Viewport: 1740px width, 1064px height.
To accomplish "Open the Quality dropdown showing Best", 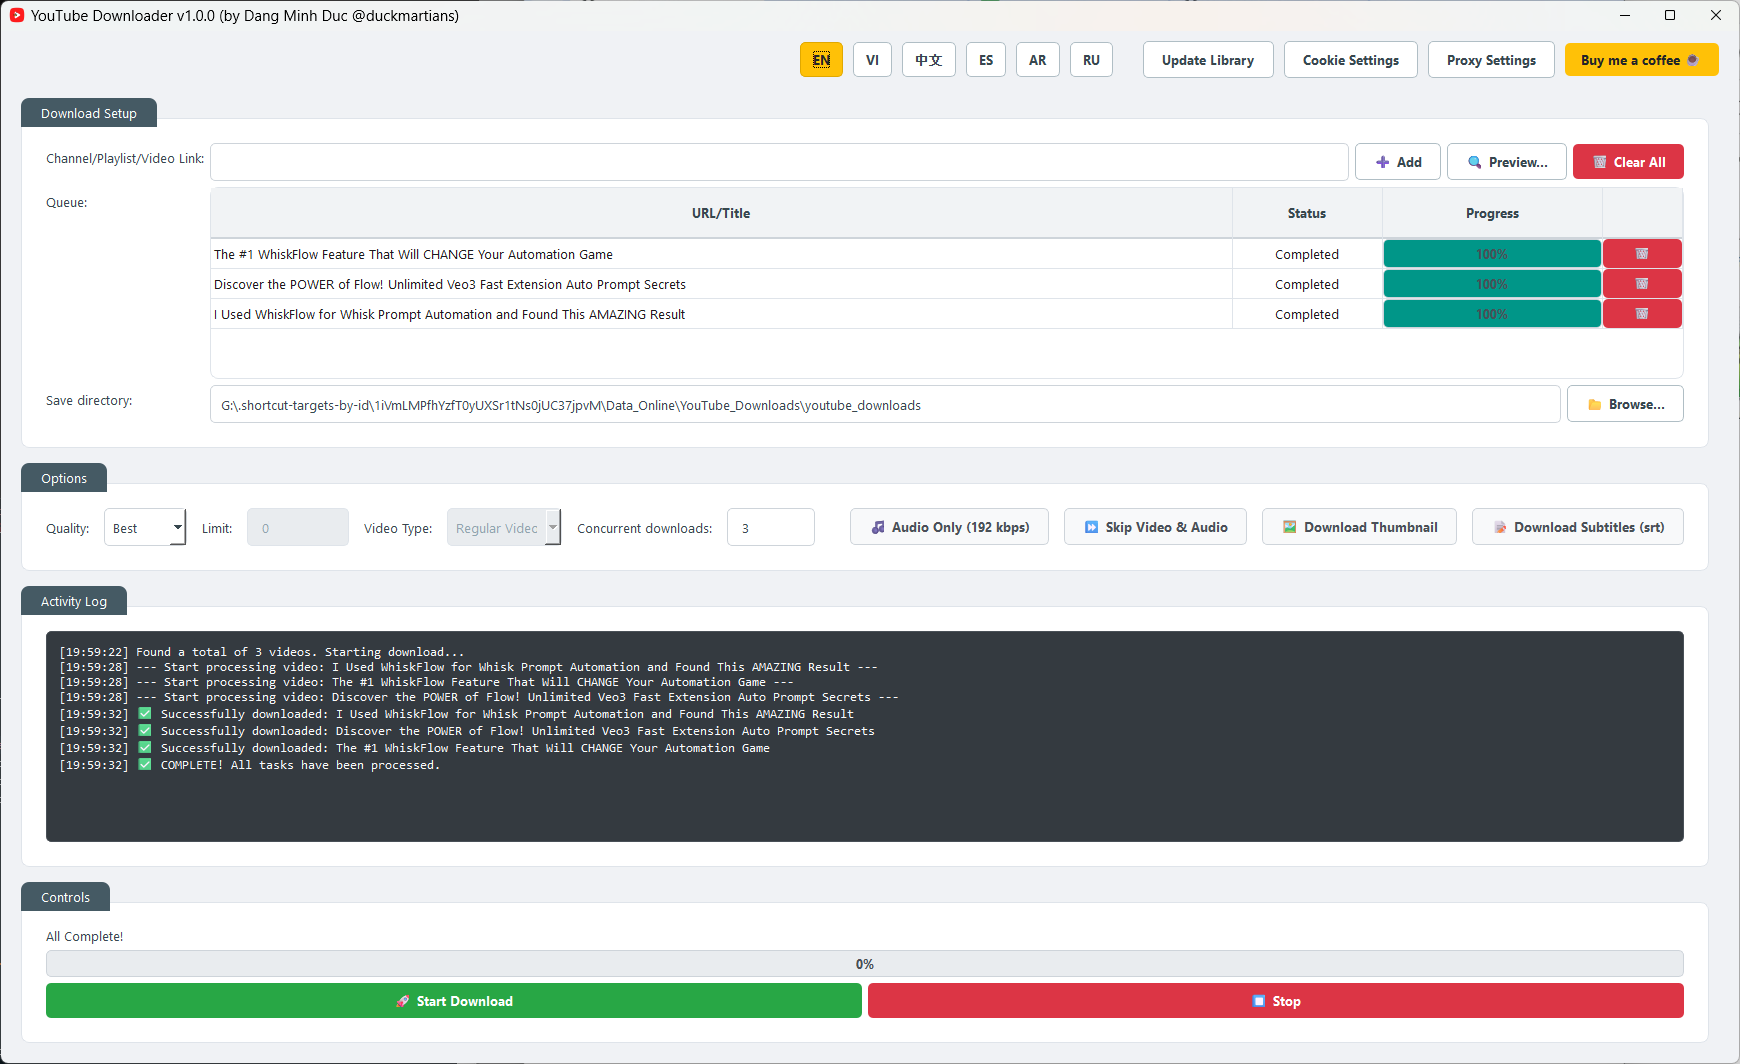I will tap(145, 528).
